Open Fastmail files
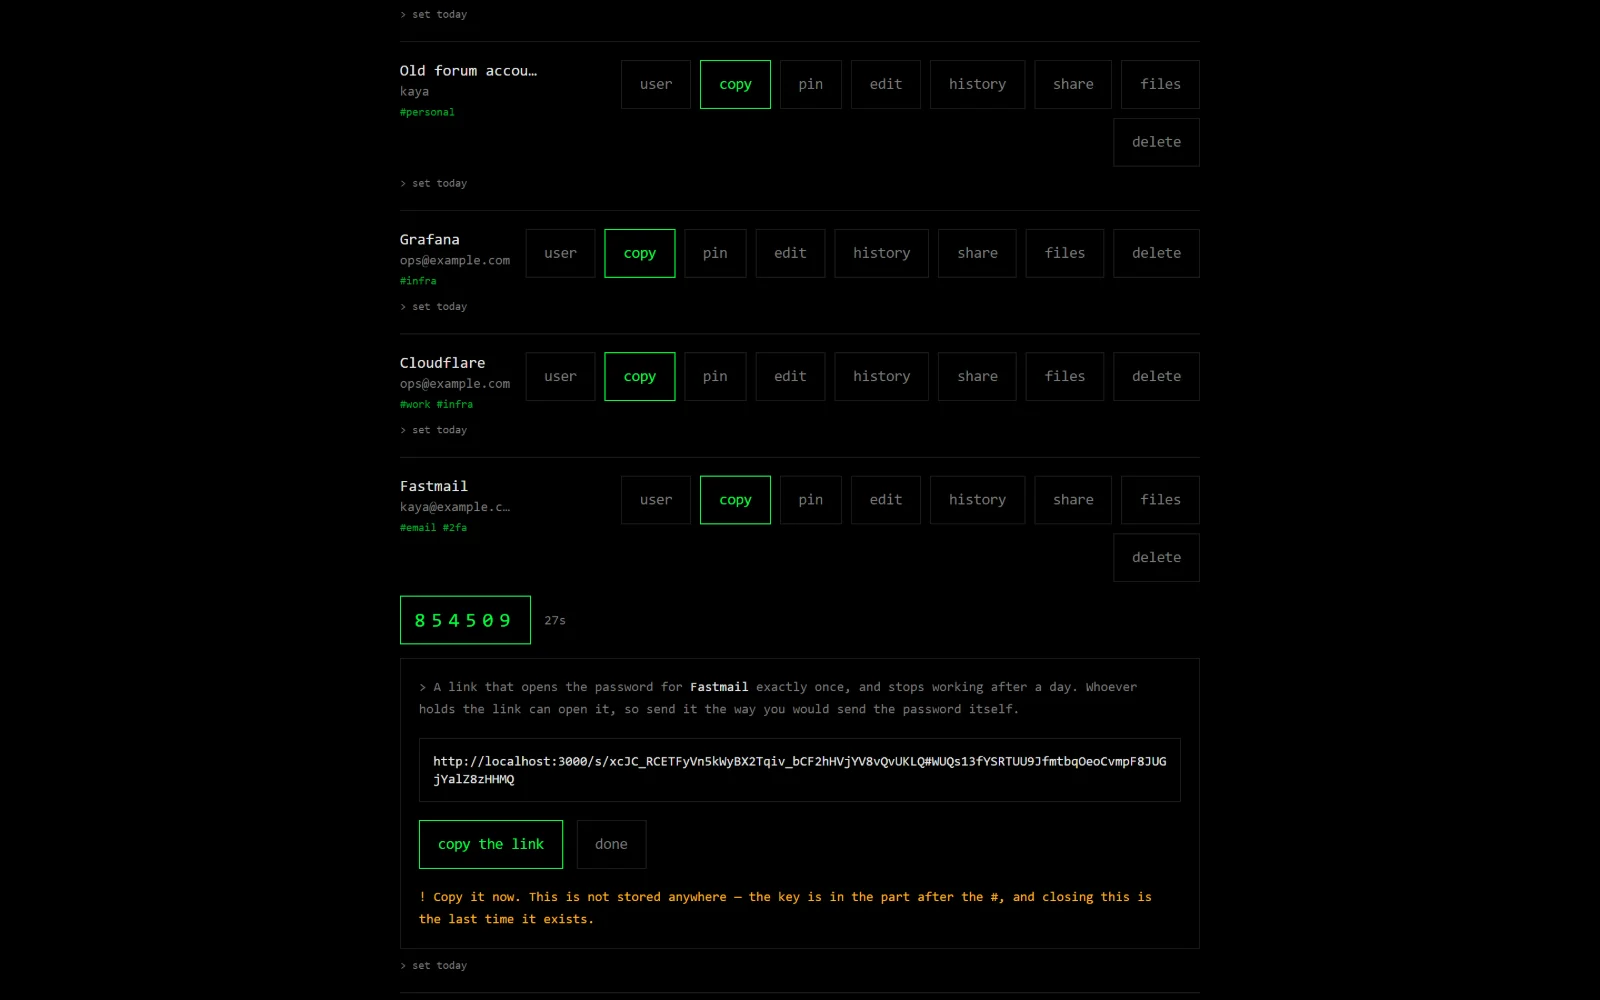This screenshot has width=1600, height=1000. click(1160, 500)
